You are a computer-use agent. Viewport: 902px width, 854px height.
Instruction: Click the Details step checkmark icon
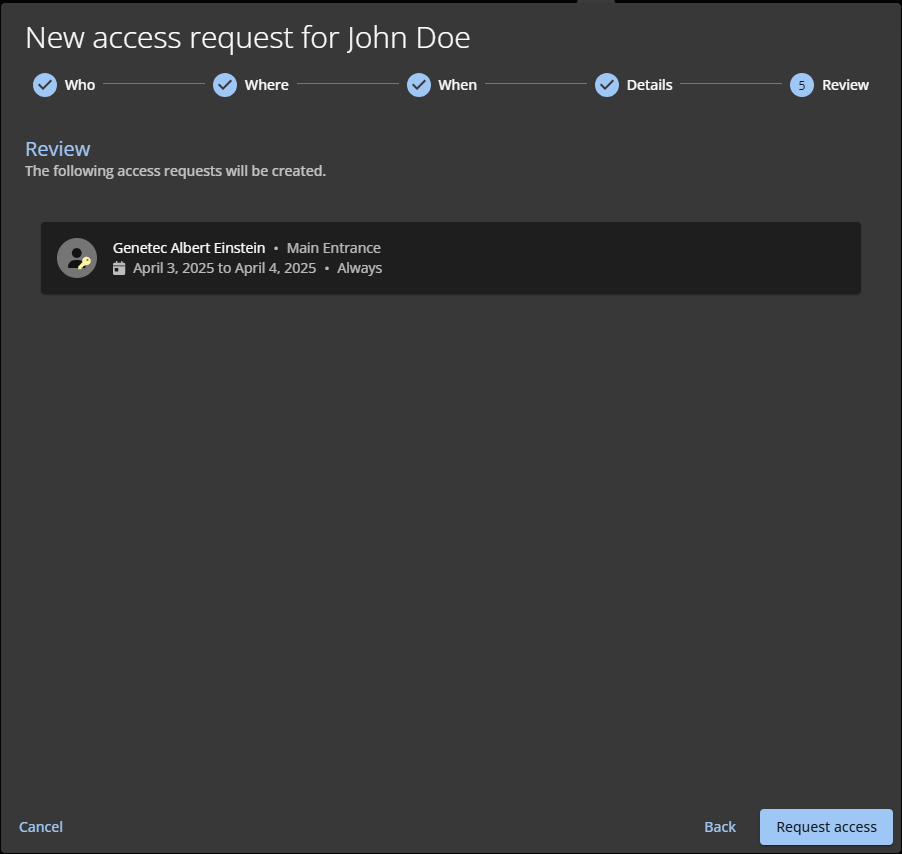(607, 85)
